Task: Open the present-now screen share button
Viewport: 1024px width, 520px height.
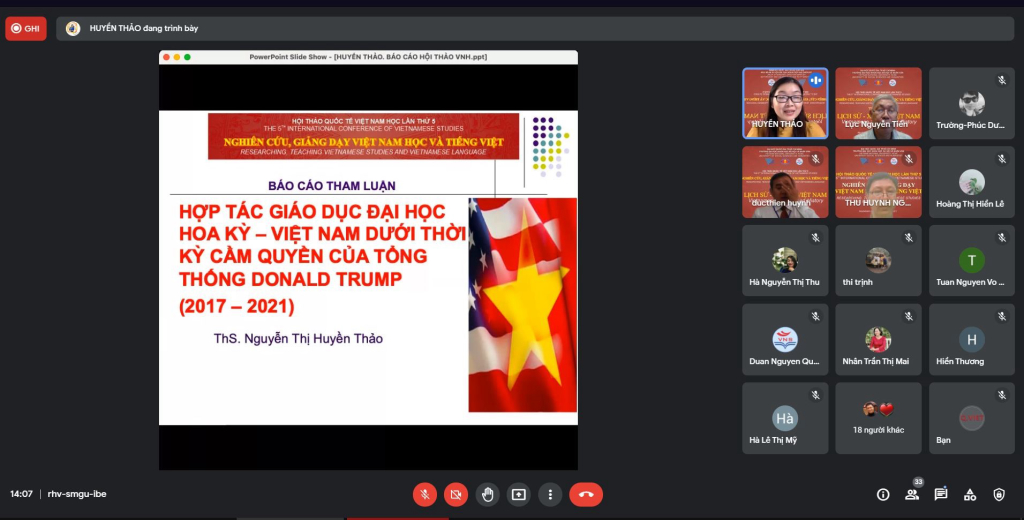Action: [x=519, y=495]
